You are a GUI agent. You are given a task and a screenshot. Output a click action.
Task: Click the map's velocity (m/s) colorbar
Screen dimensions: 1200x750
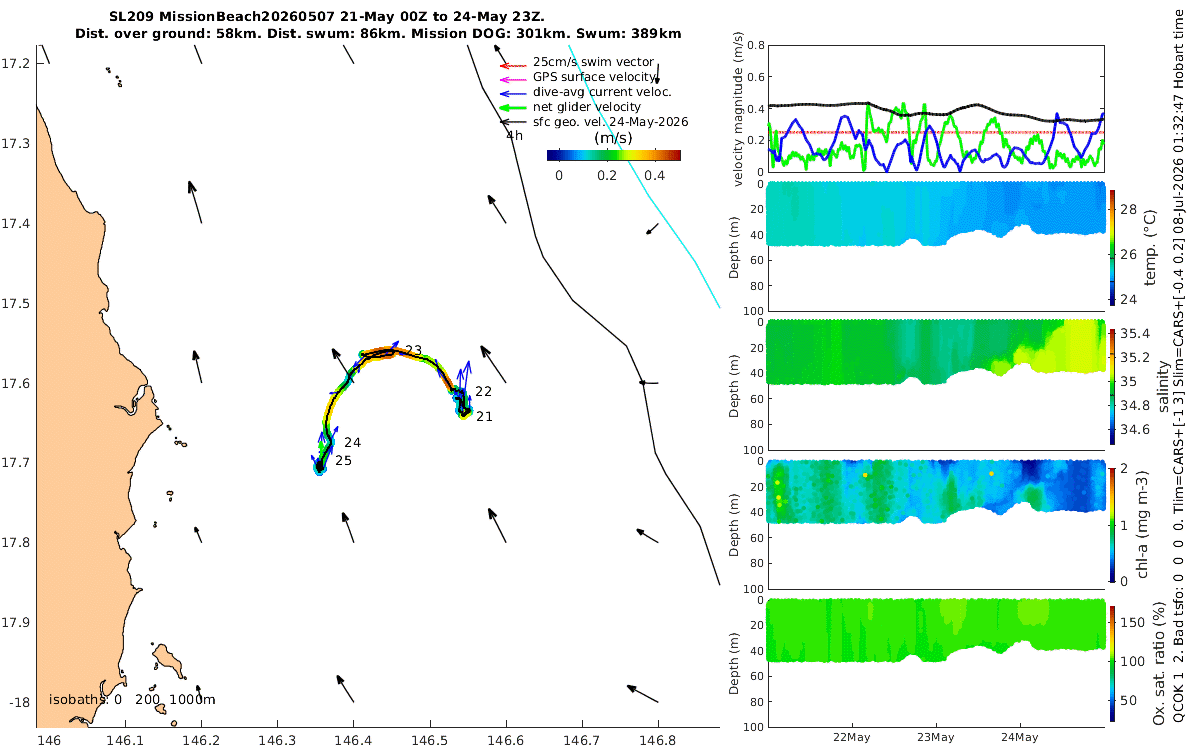coord(614,155)
